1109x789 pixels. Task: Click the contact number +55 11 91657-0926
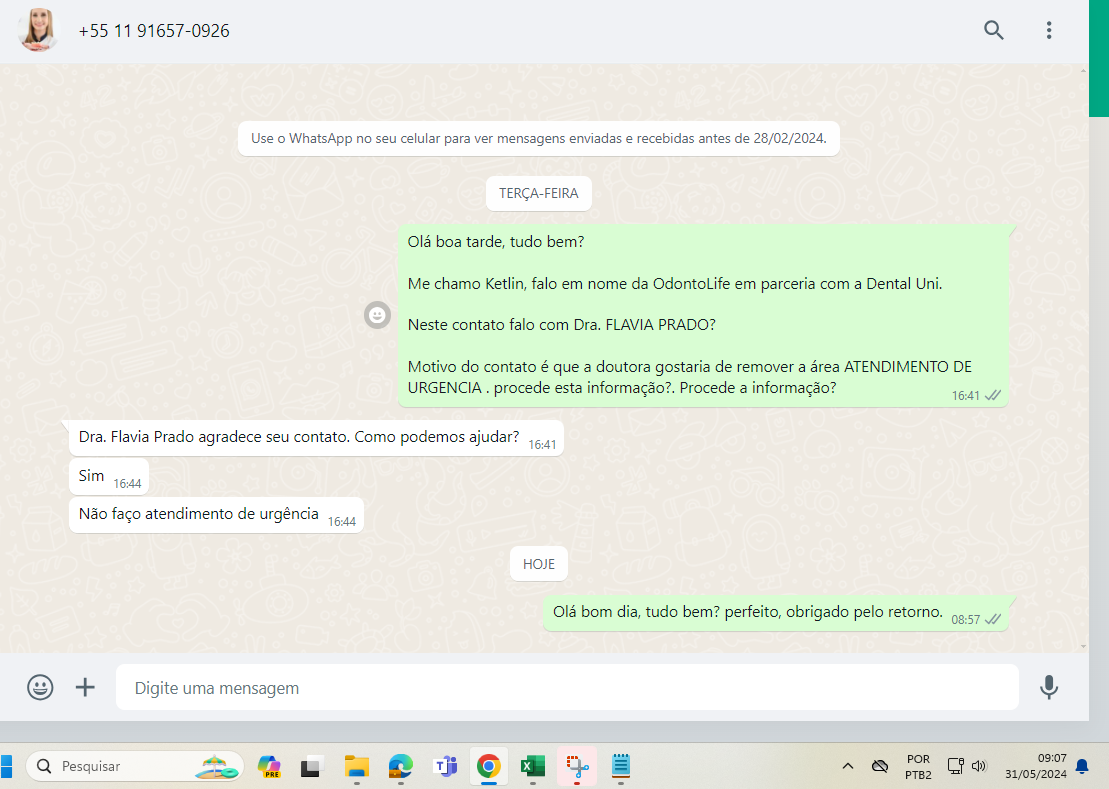tap(154, 31)
